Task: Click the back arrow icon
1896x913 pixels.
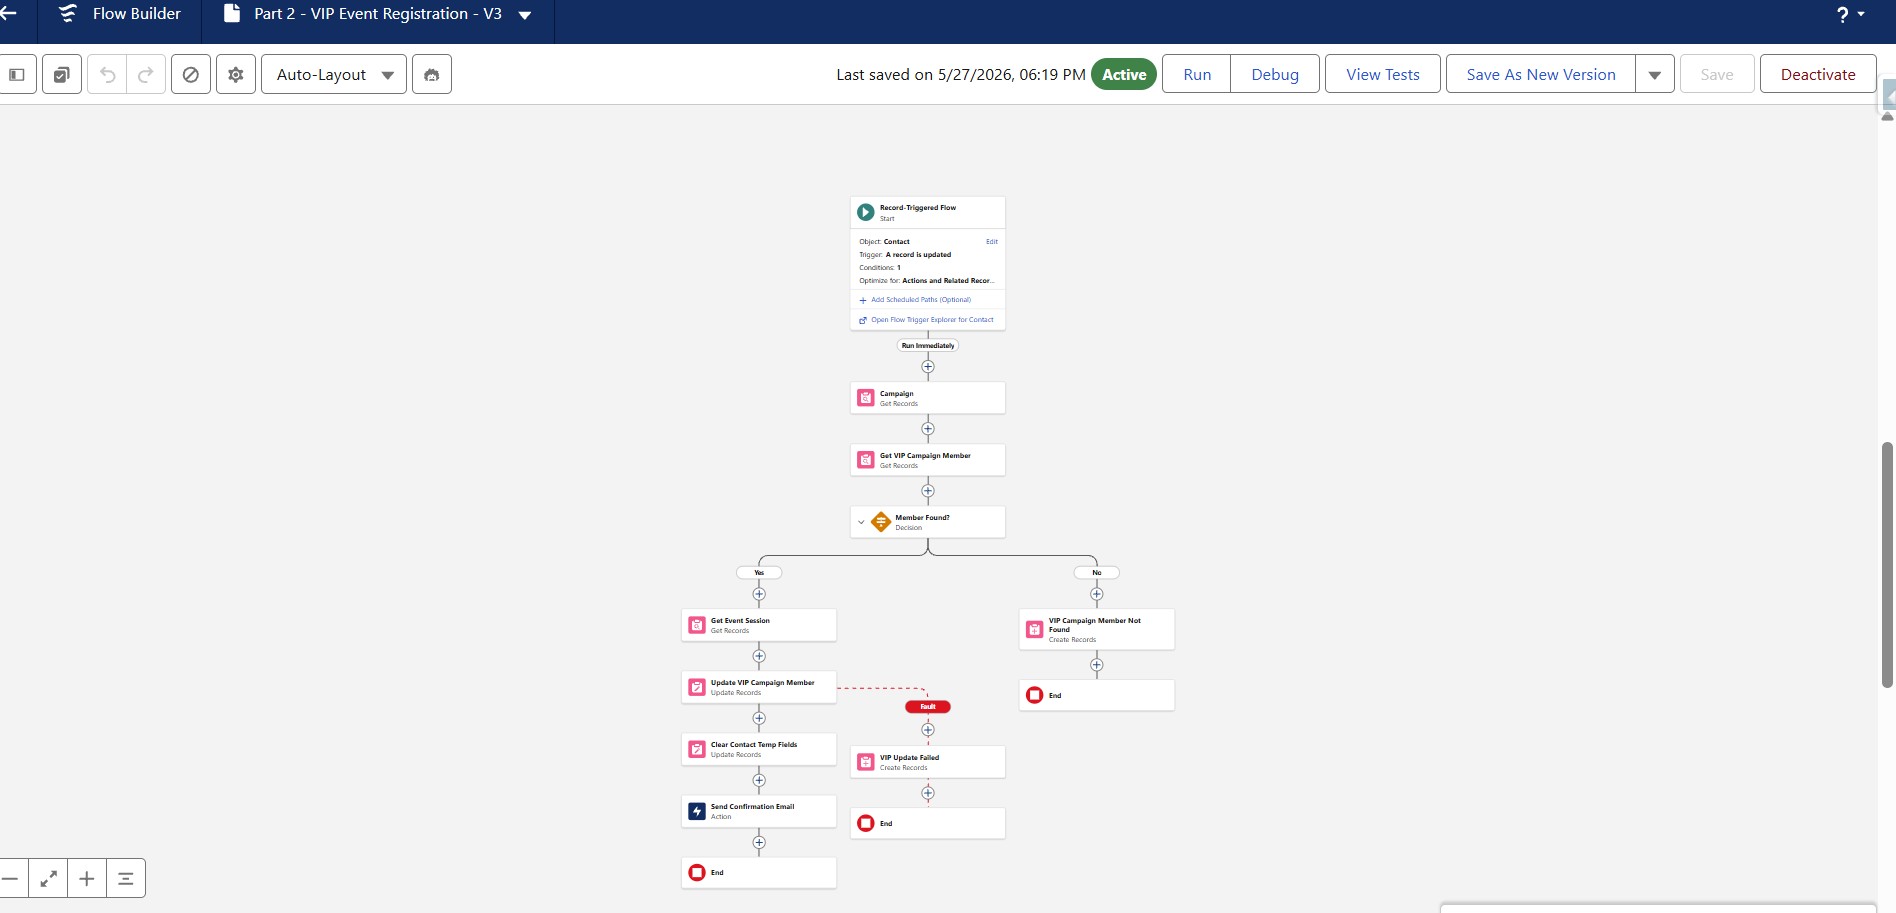Action: click(8, 13)
